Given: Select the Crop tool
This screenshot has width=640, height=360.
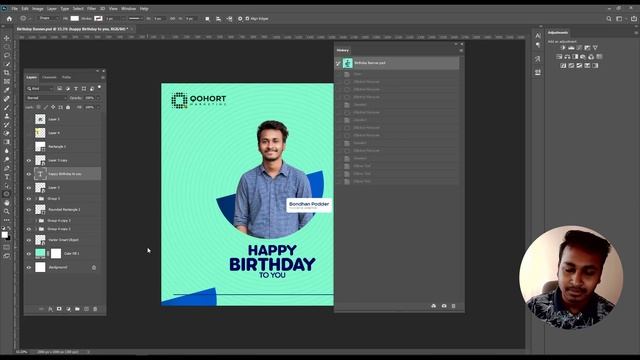Looking at the screenshot, I should (x=7, y=73).
